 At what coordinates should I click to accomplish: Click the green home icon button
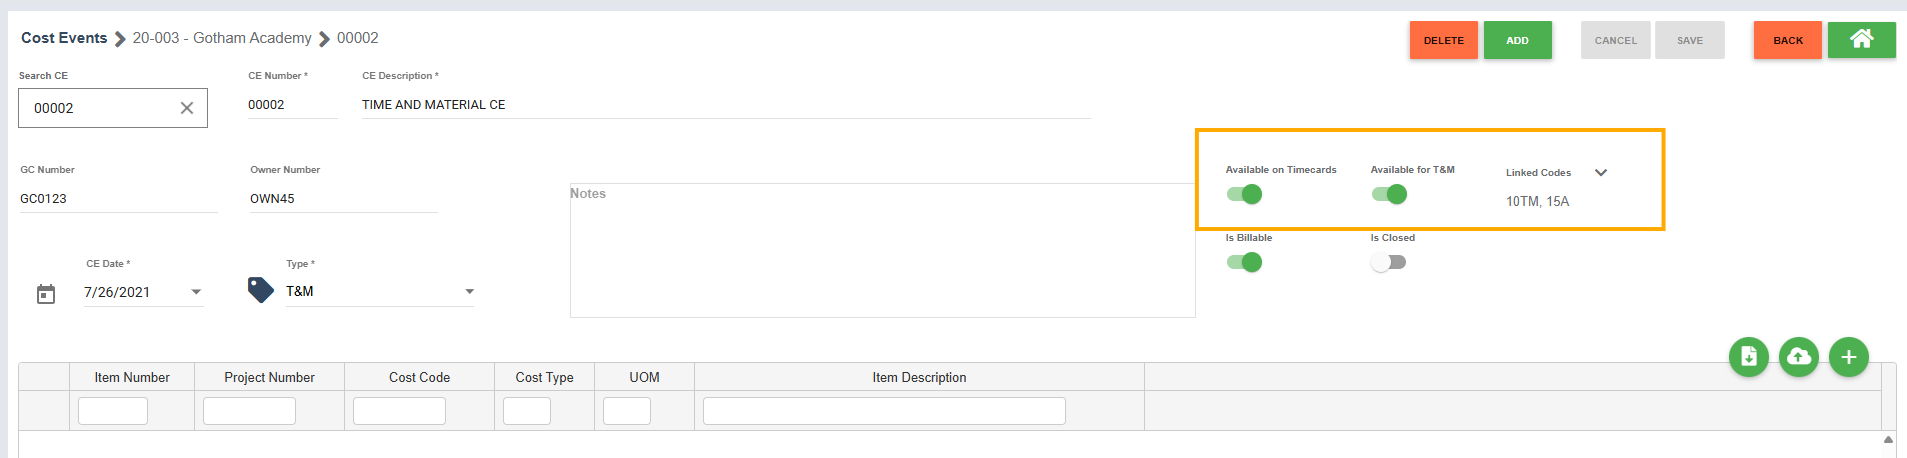(x=1861, y=40)
